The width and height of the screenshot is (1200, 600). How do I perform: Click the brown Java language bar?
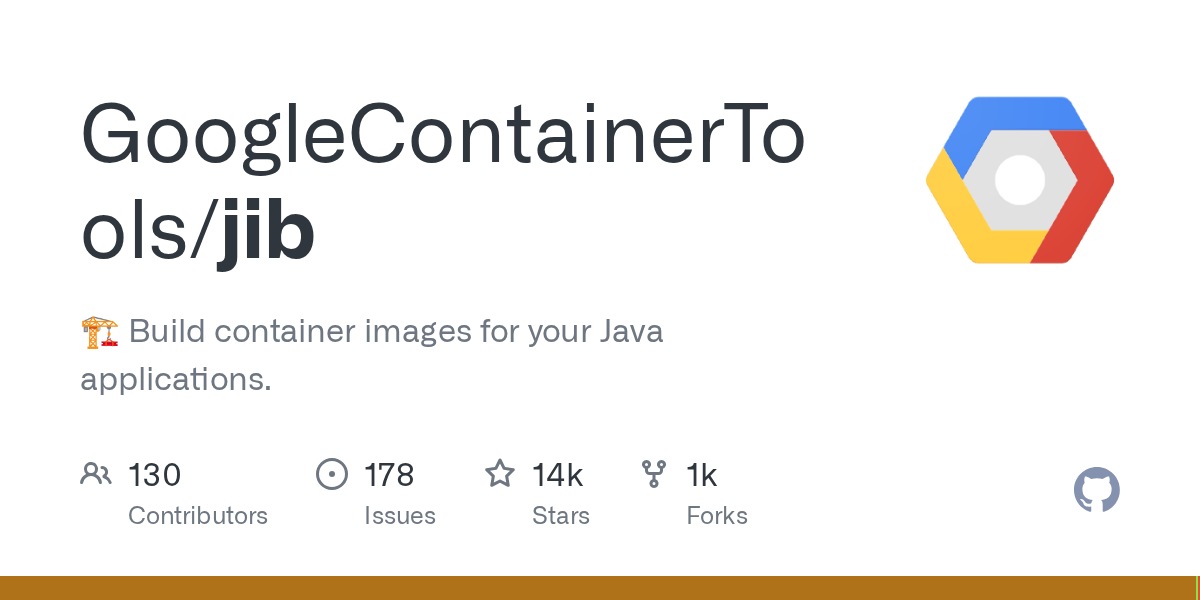(x=597, y=588)
